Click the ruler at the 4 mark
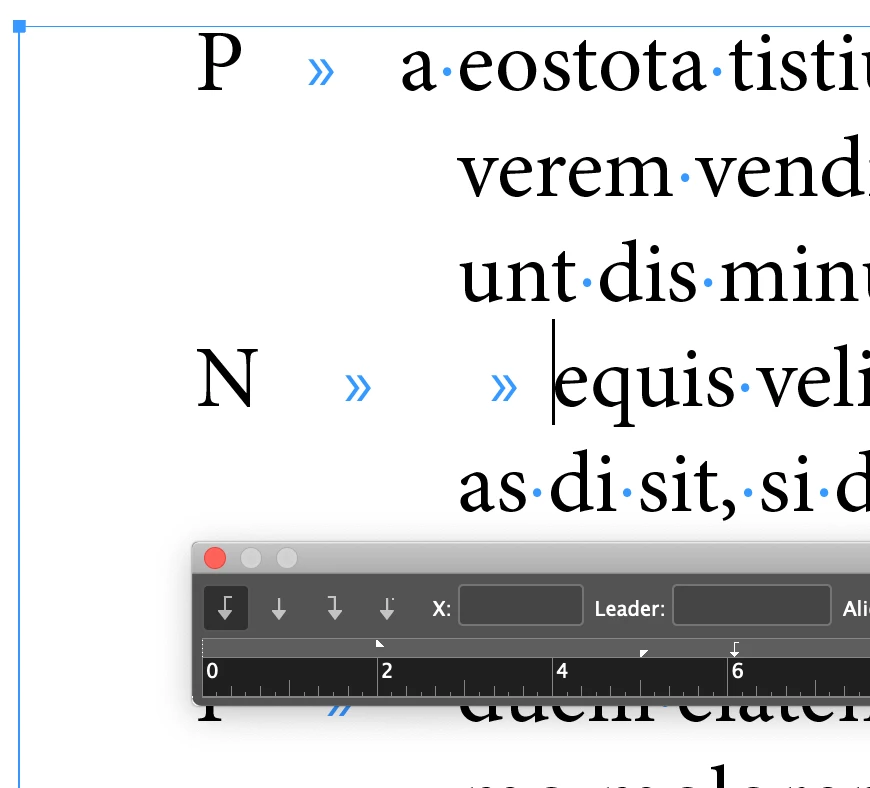The image size is (870, 788). point(562,671)
